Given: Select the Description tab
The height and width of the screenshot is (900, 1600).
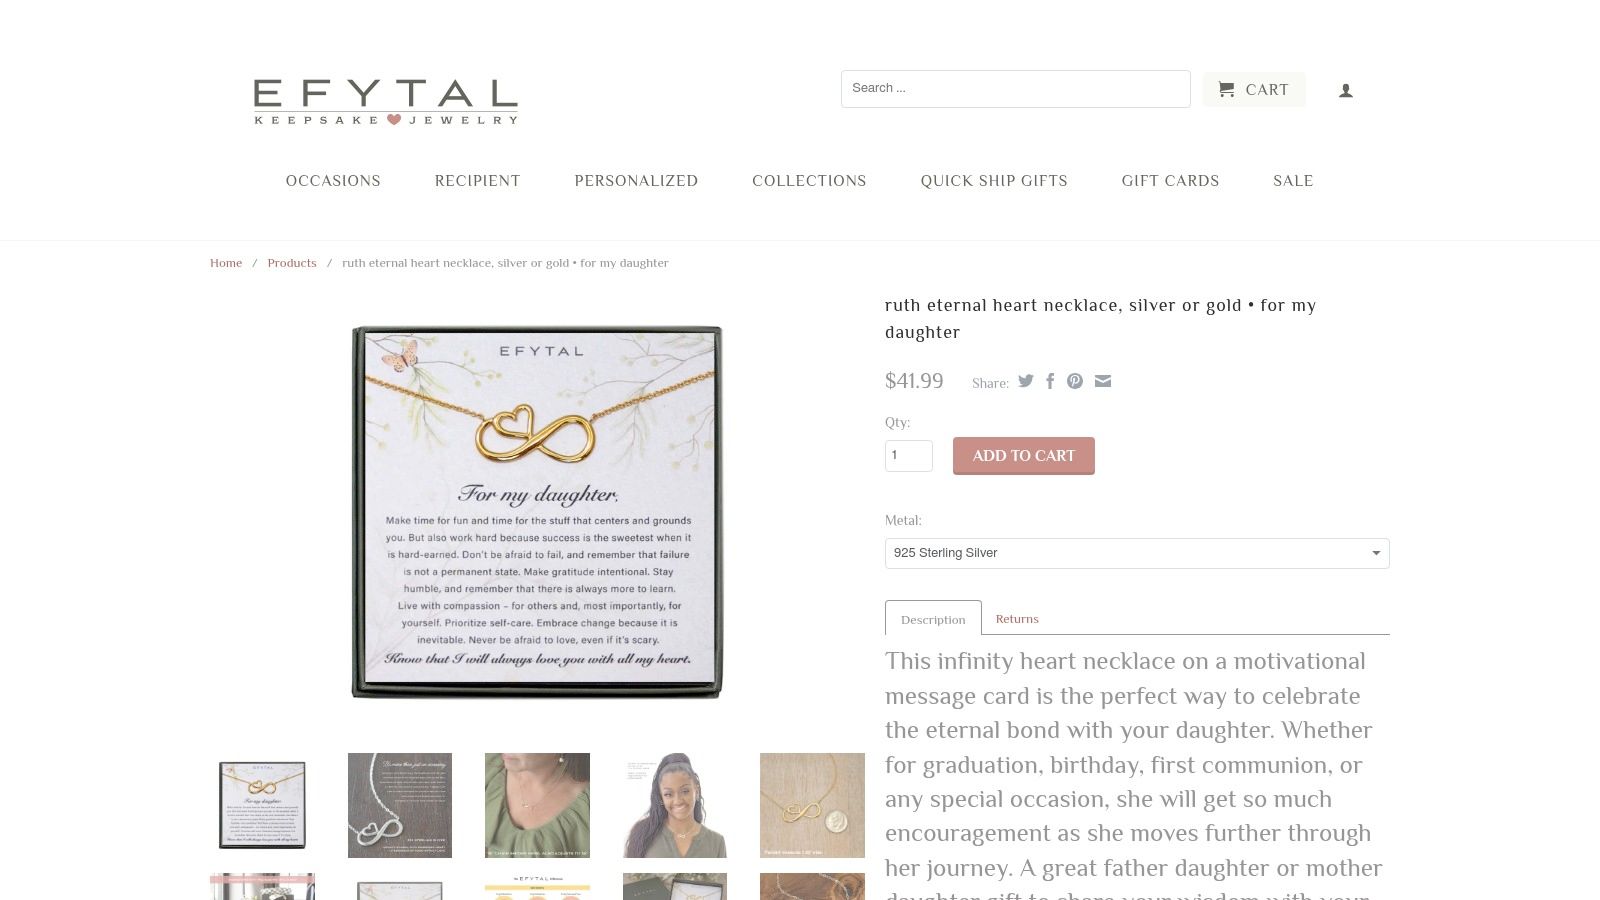Looking at the screenshot, I should (x=933, y=618).
